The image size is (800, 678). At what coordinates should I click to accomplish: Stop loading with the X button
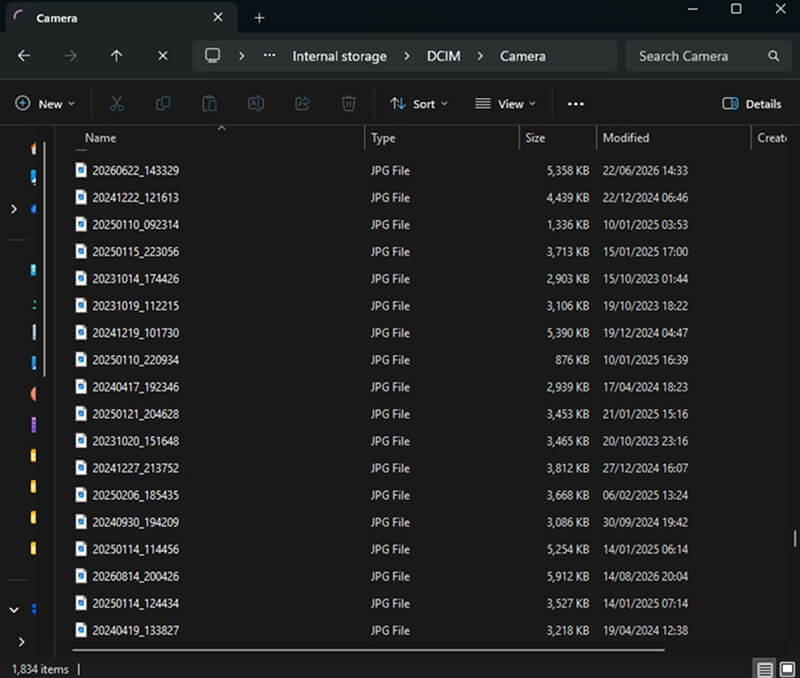click(x=163, y=56)
